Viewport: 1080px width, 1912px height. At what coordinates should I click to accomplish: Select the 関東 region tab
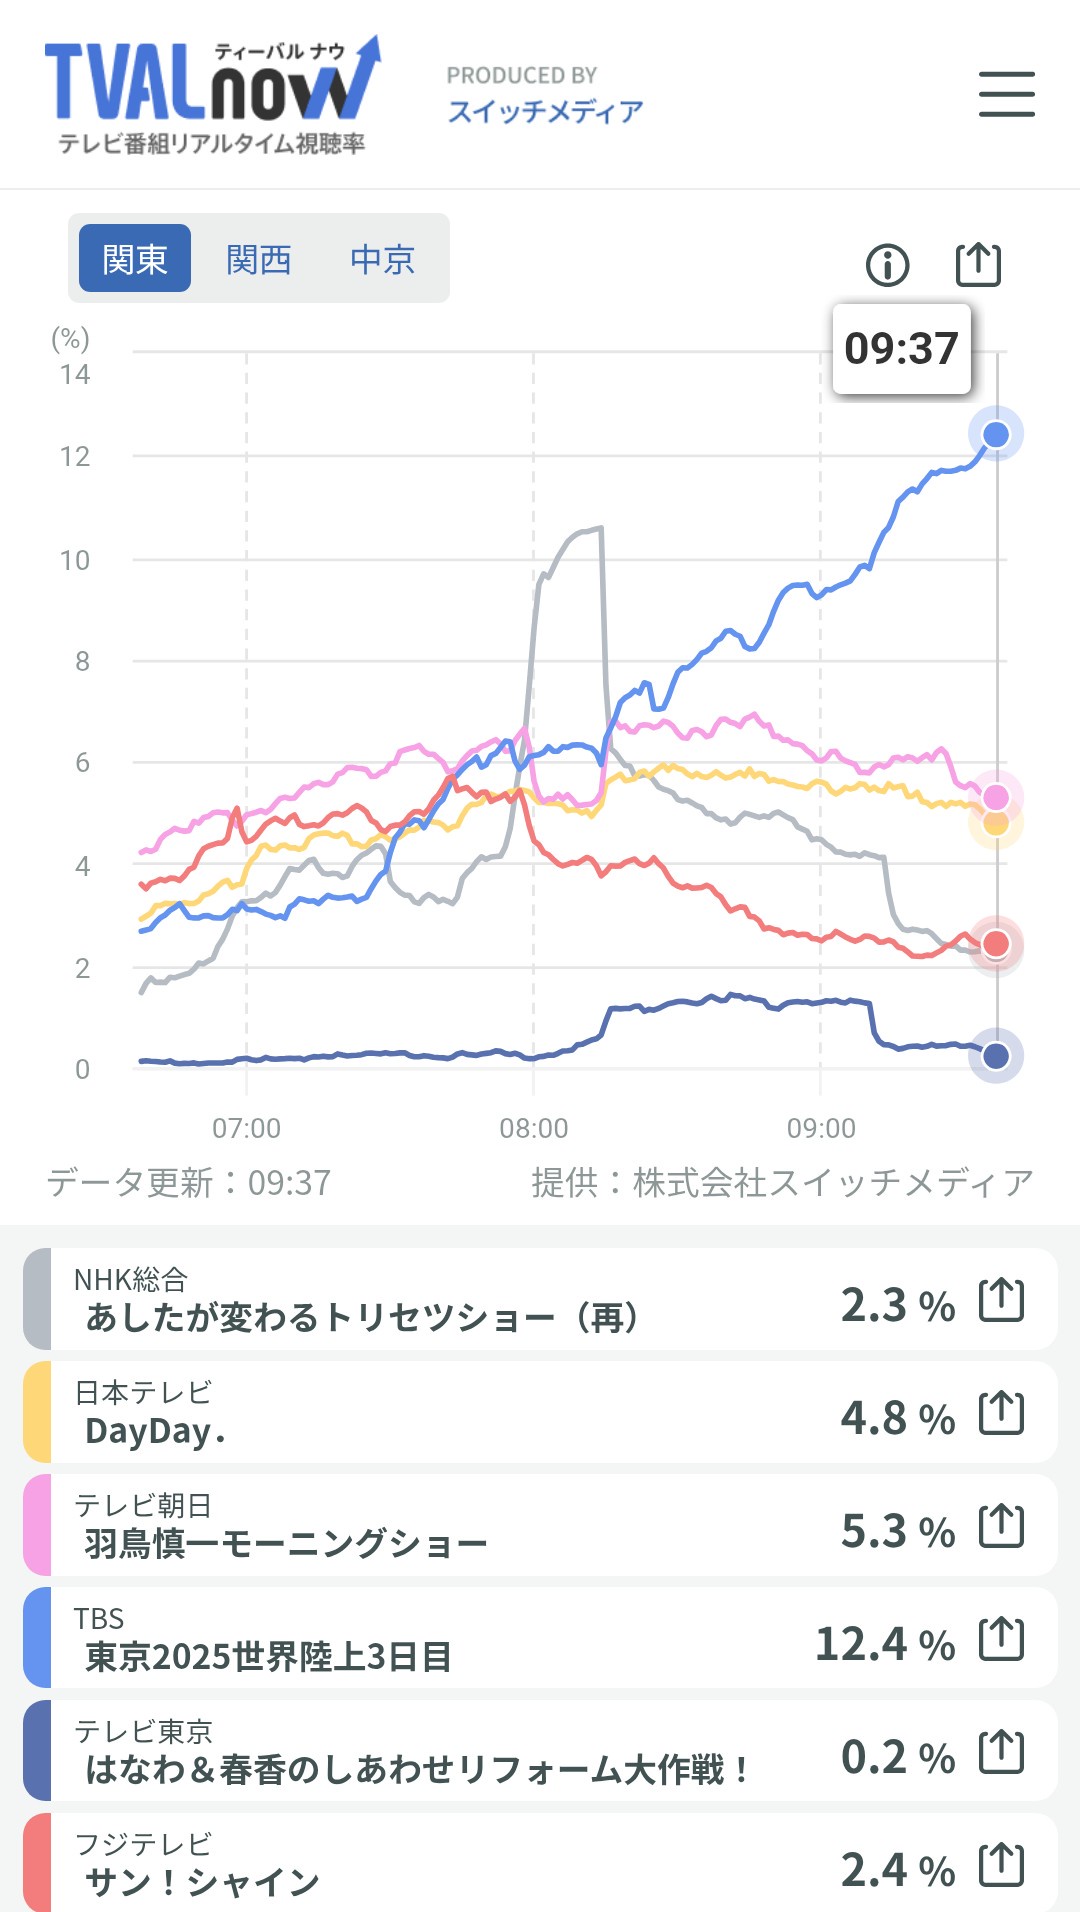click(x=135, y=259)
